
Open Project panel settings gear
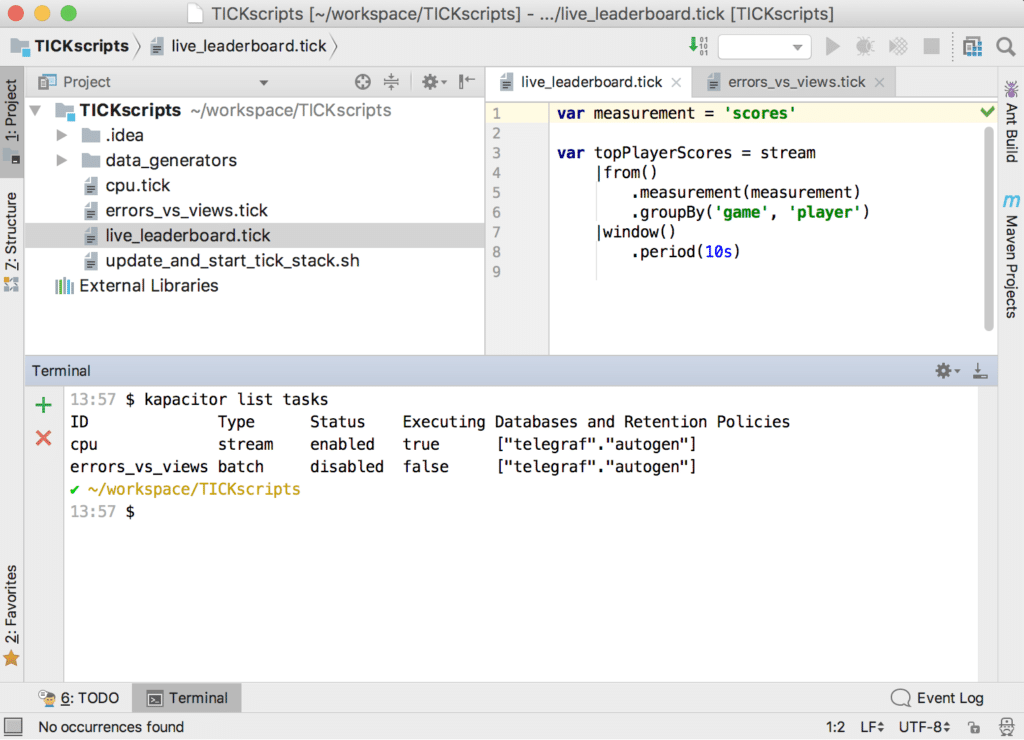click(x=431, y=82)
